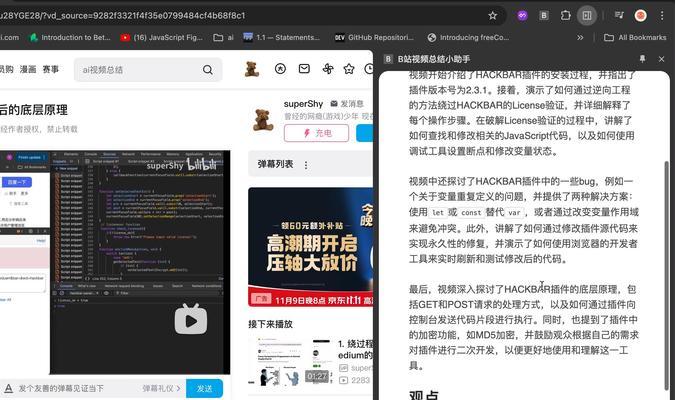Click the 观点 heading in summary panel

click(424, 394)
